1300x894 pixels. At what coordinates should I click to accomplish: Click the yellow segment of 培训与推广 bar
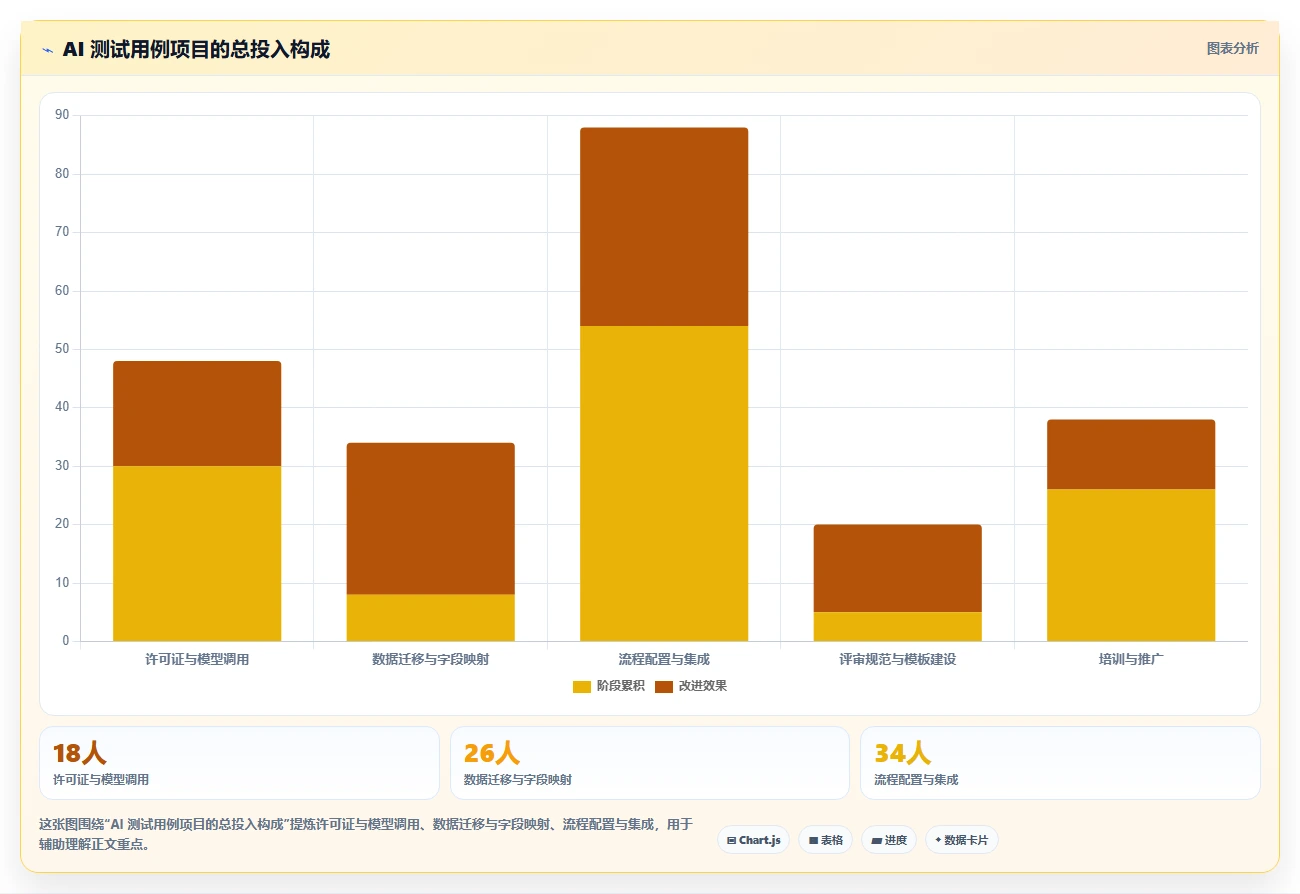(1131, 565)
